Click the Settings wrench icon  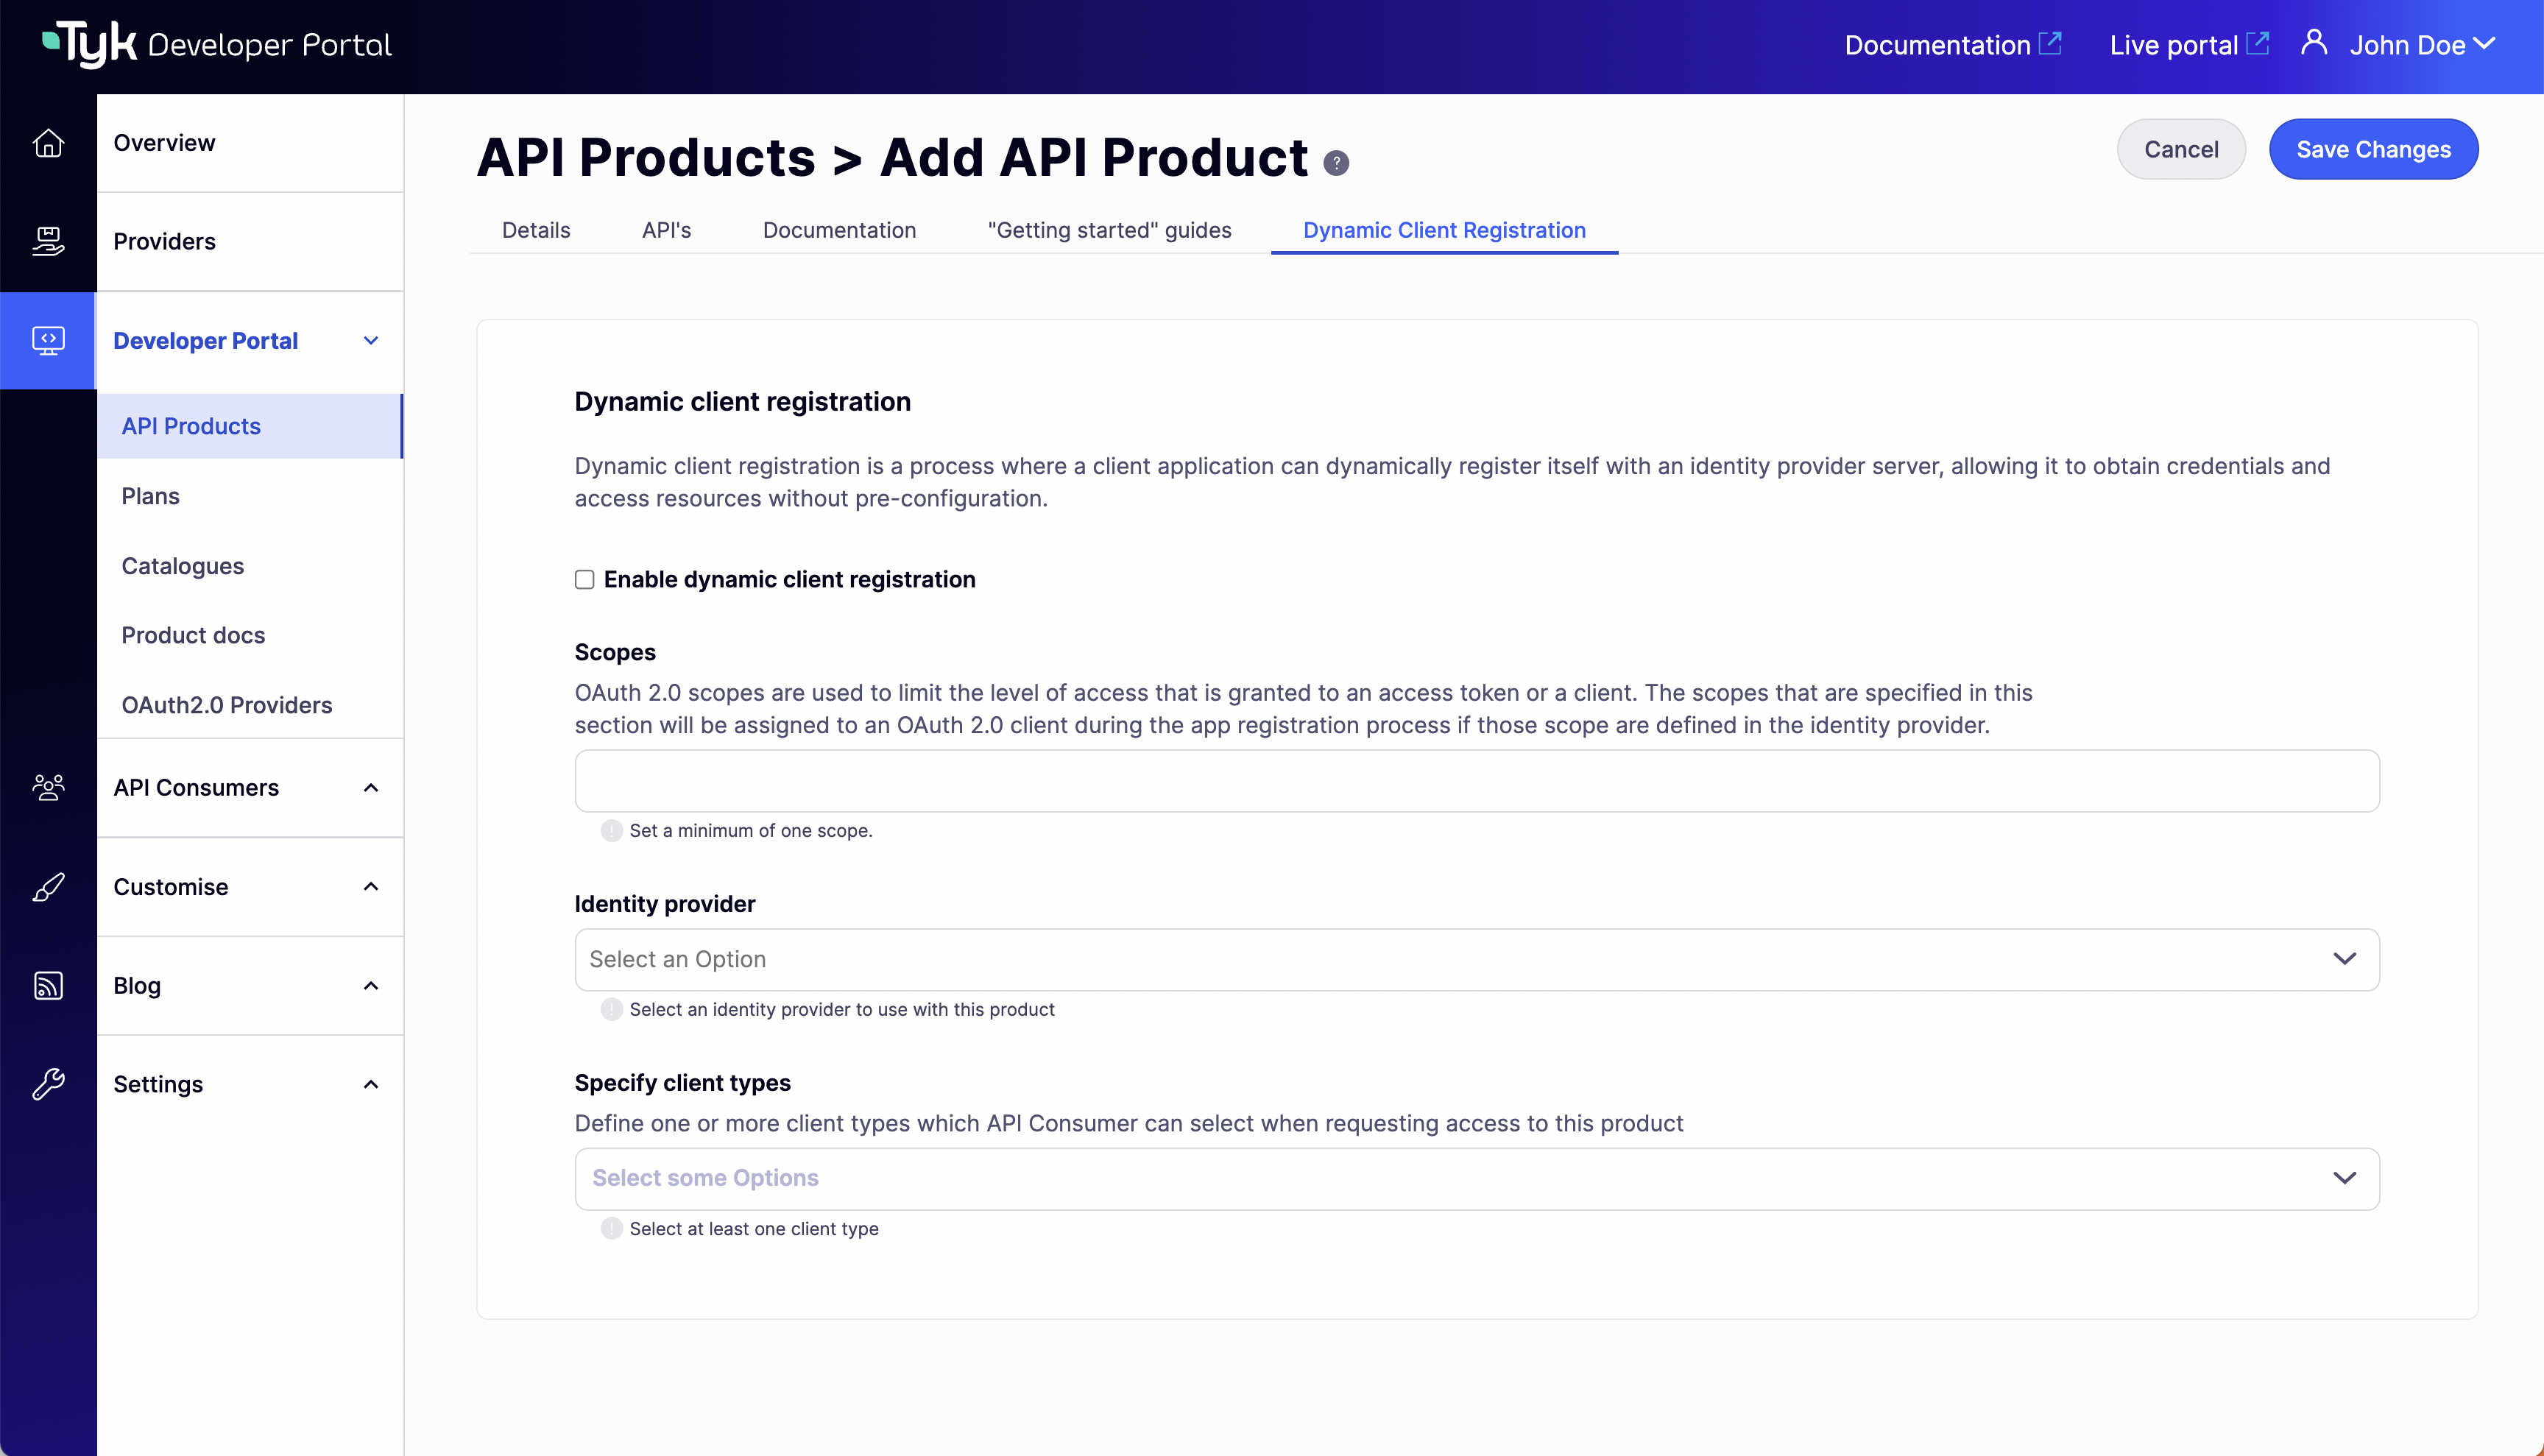click(48, 1084)
